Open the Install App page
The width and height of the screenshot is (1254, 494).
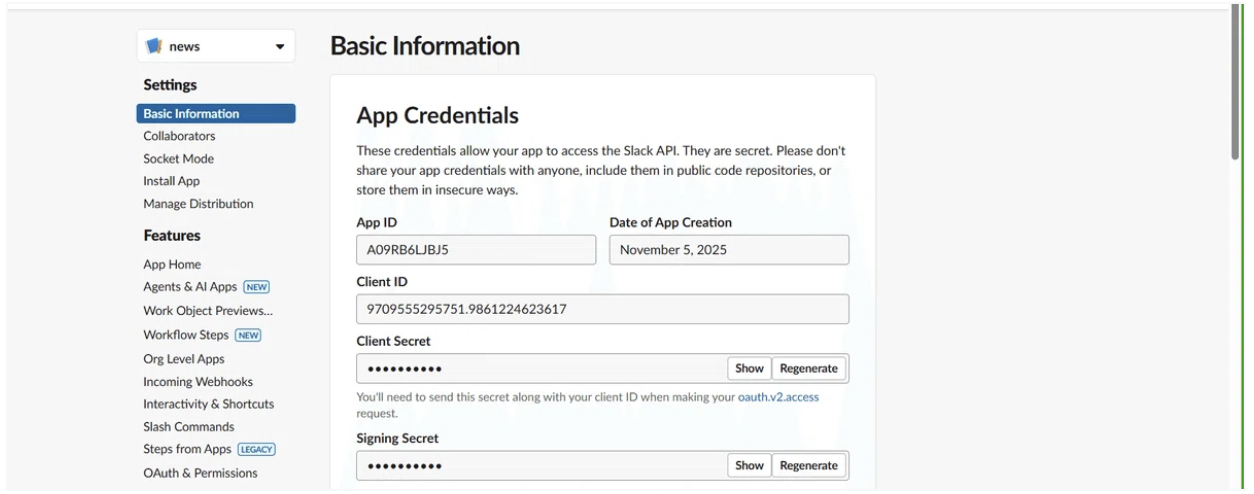pyautogui.click(x=171, y=181)
